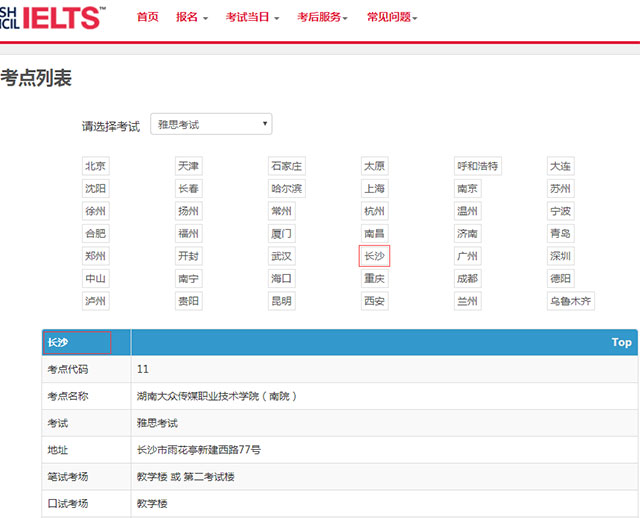Select 贵阳 in the city grid
The width and height of the screenshot is (640, 518).
(189, 301)
